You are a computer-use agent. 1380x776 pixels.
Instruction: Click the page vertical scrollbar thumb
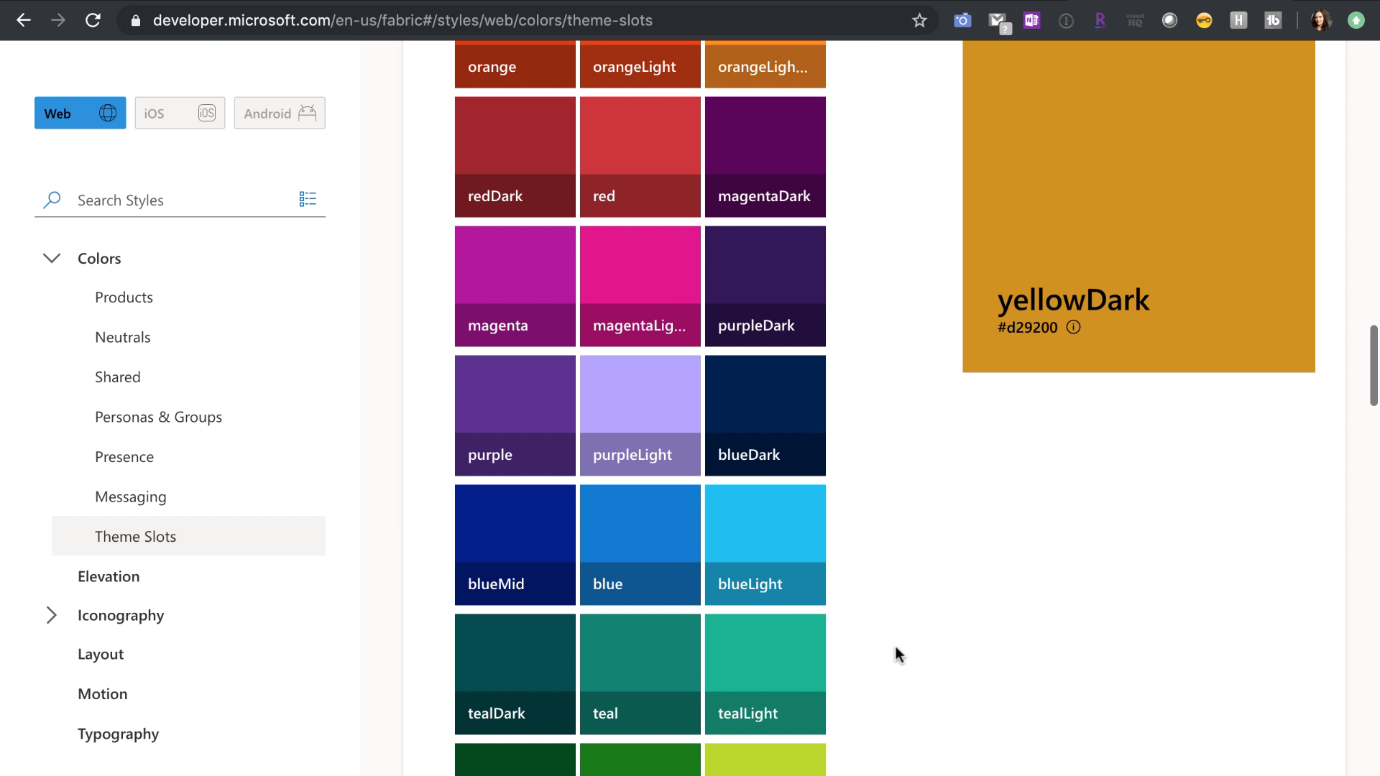tap(1374, 365)
